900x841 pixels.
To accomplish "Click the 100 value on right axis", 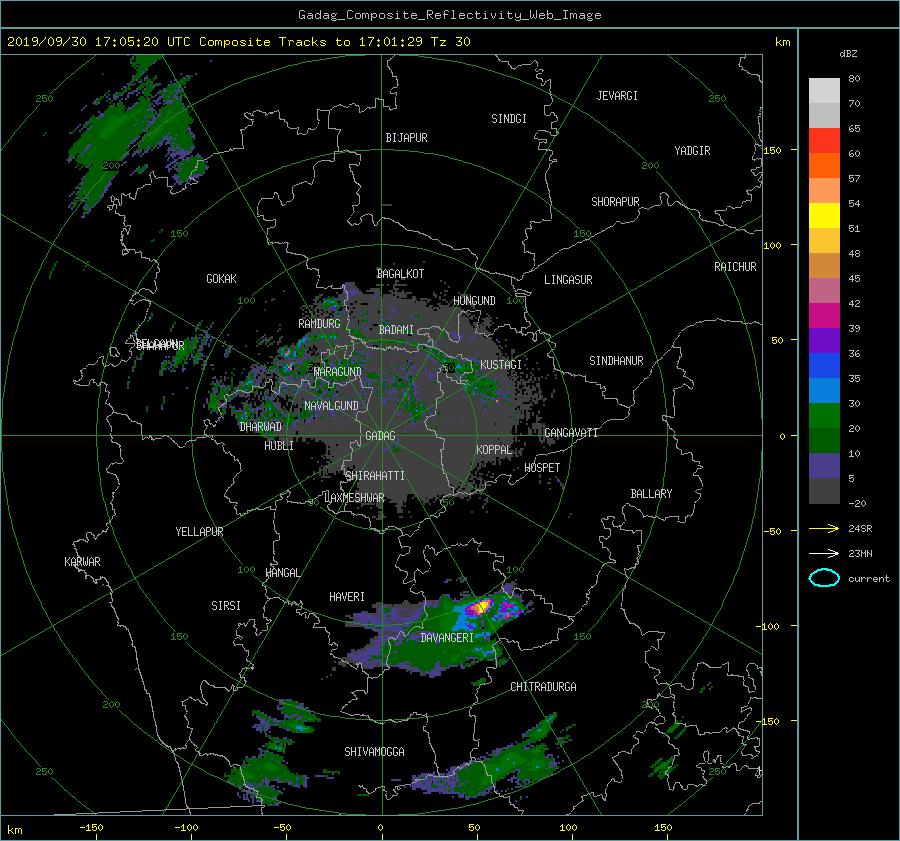I will tap(773, 246).
